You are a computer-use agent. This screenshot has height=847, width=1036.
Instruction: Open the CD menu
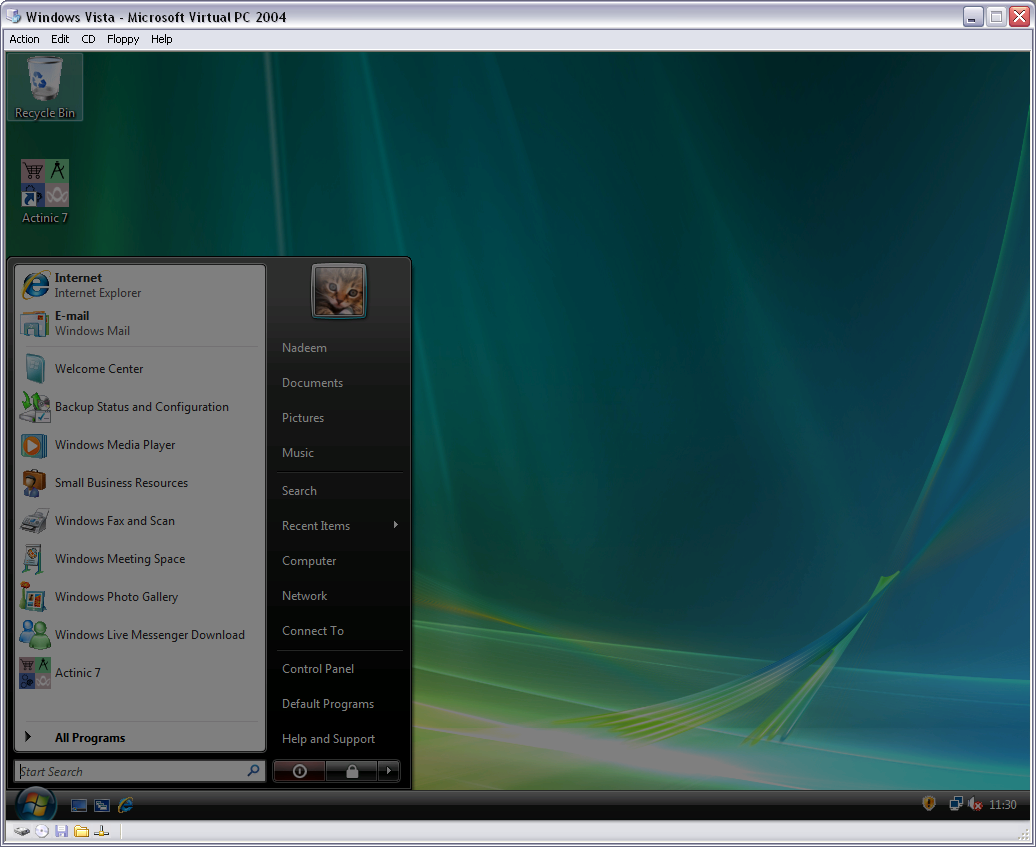tap(89, 39)
